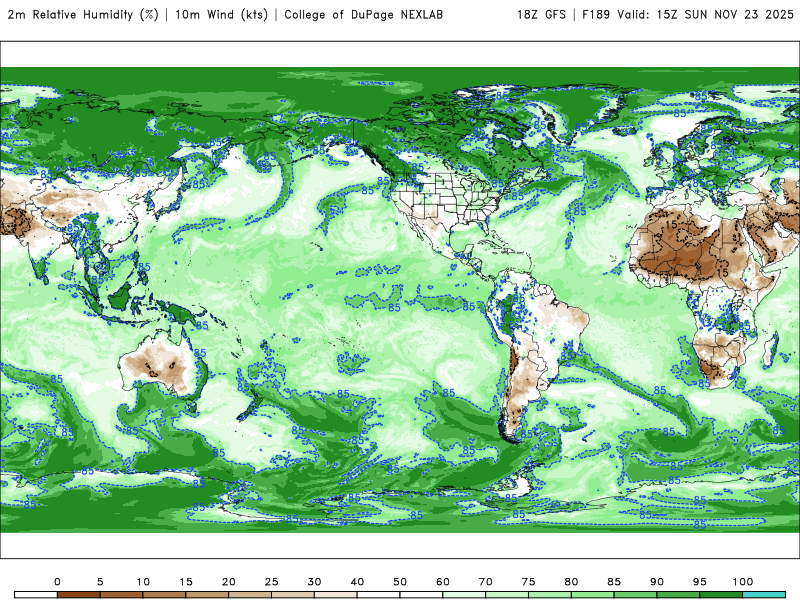Screen dimensions: 800x600
Task: Click the '25' label on the color scale
Action: (x=271, y=582)
